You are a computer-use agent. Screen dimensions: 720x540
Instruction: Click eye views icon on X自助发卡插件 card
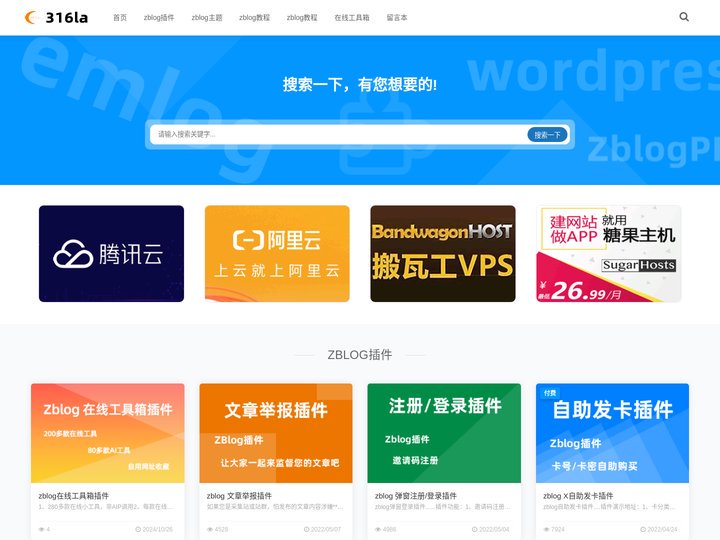click(546, 529)
